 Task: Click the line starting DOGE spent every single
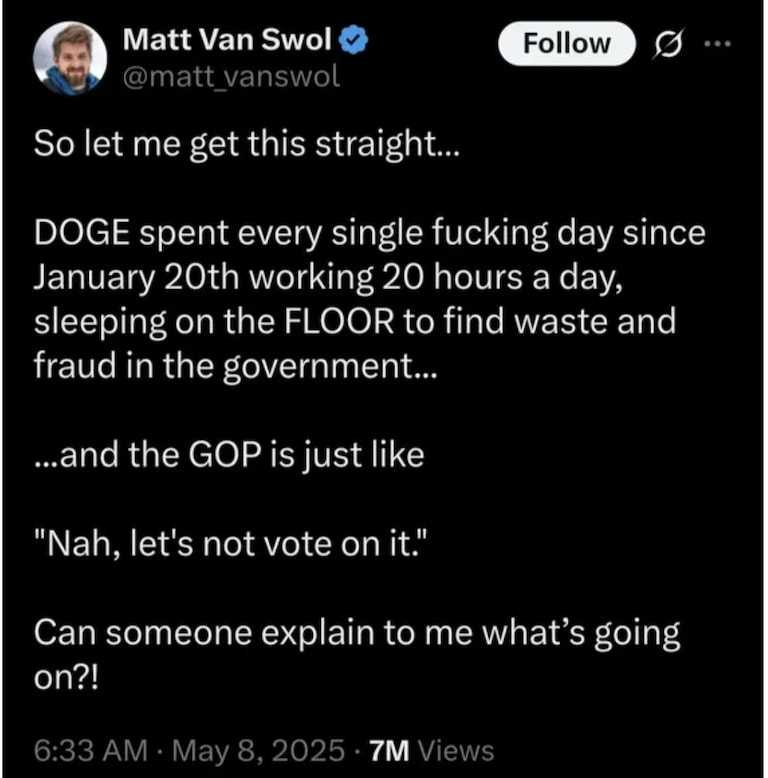(370, 233)
